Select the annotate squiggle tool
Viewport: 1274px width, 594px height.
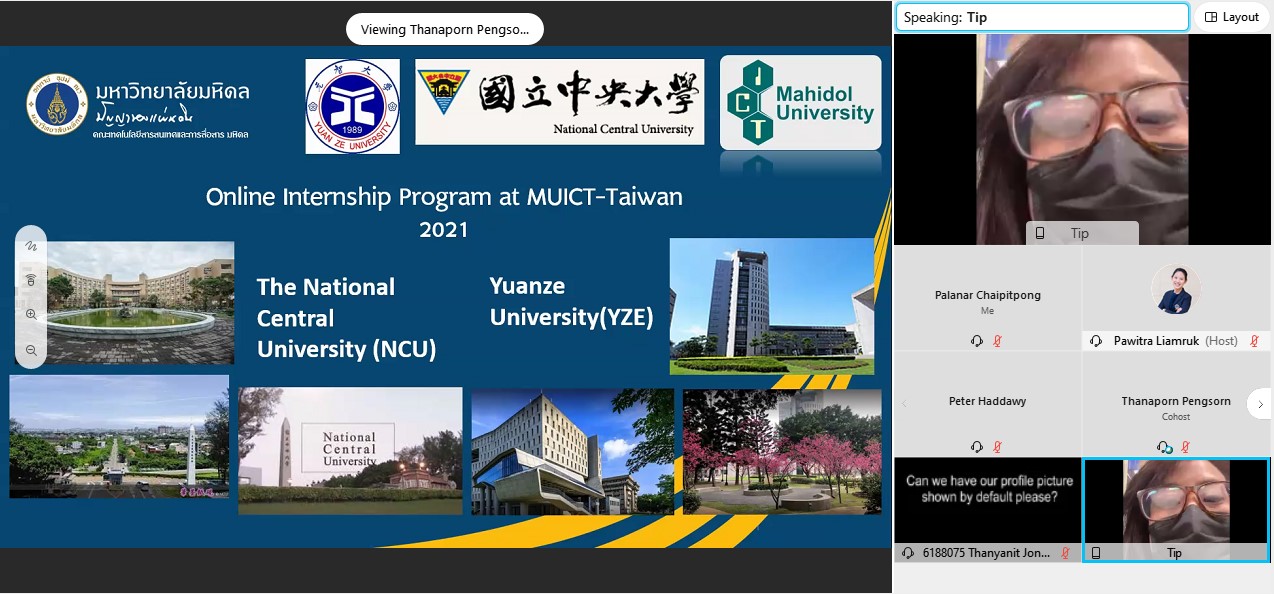pos(31,246)
